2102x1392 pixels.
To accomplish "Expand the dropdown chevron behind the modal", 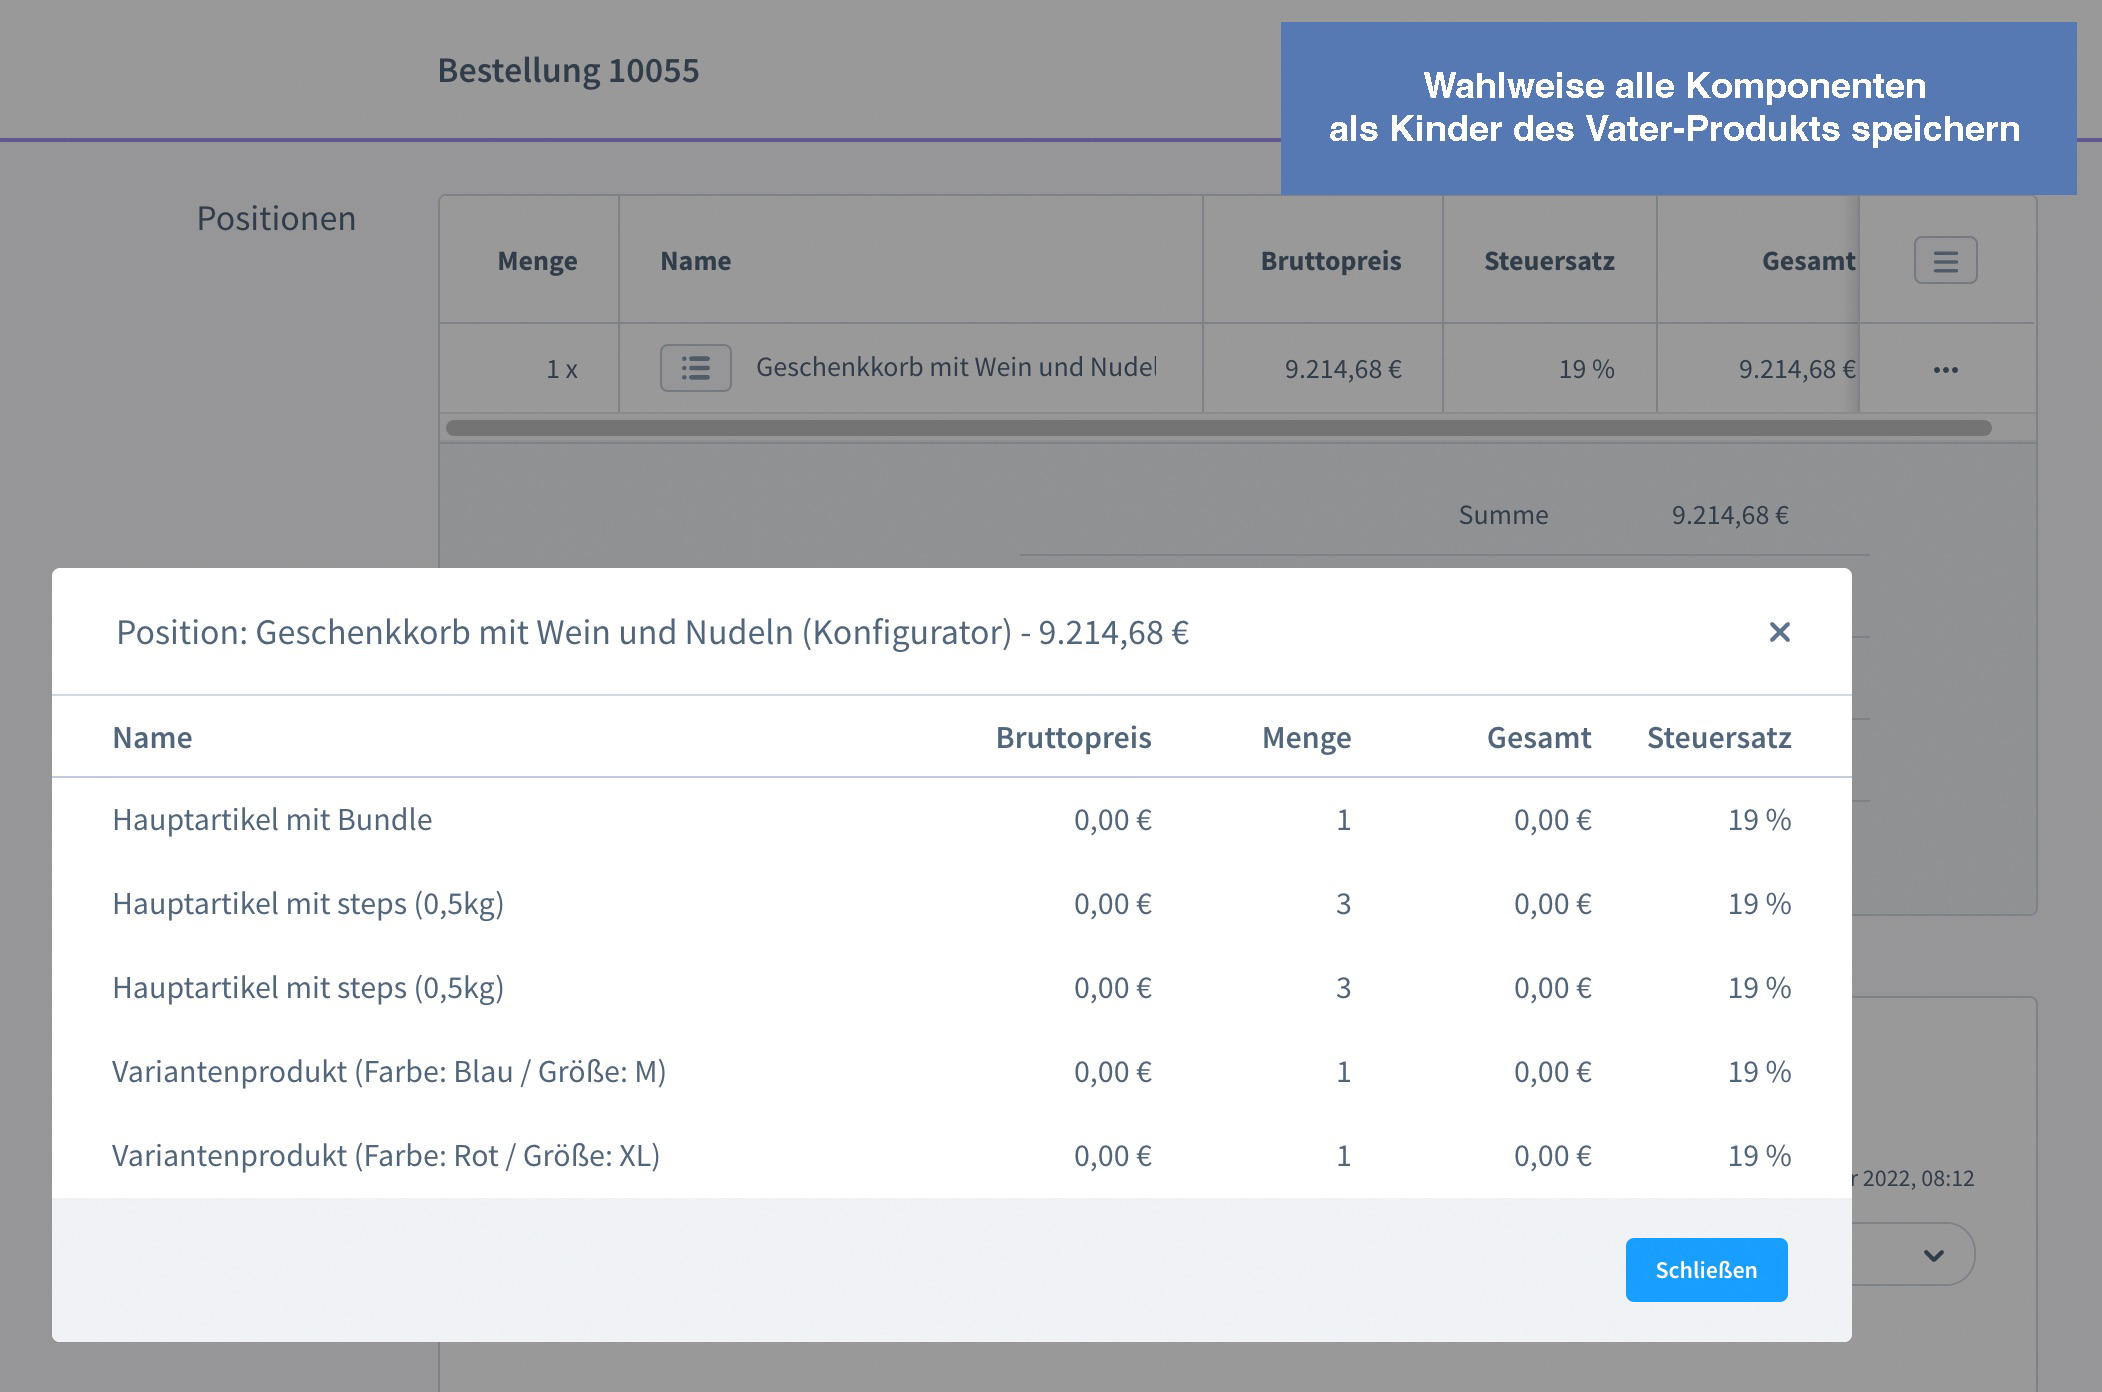I will click(x=1933, y=1255).
